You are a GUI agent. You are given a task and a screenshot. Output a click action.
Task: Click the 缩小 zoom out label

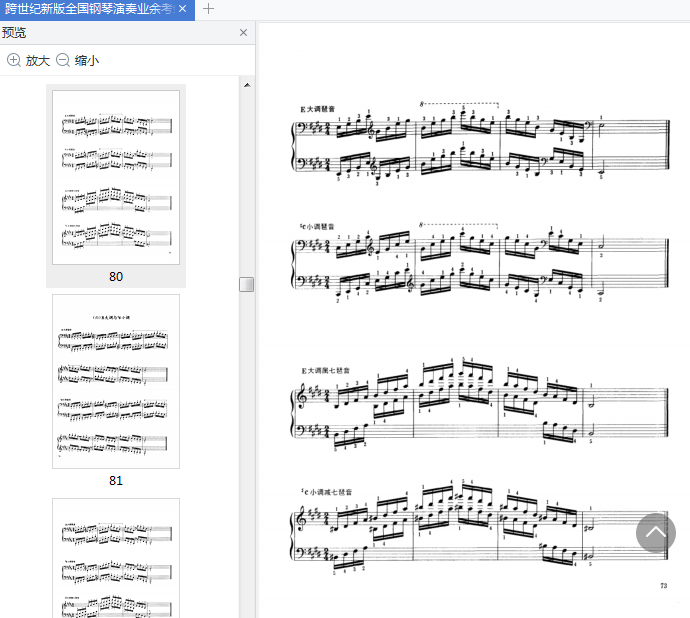coord(87,60)
